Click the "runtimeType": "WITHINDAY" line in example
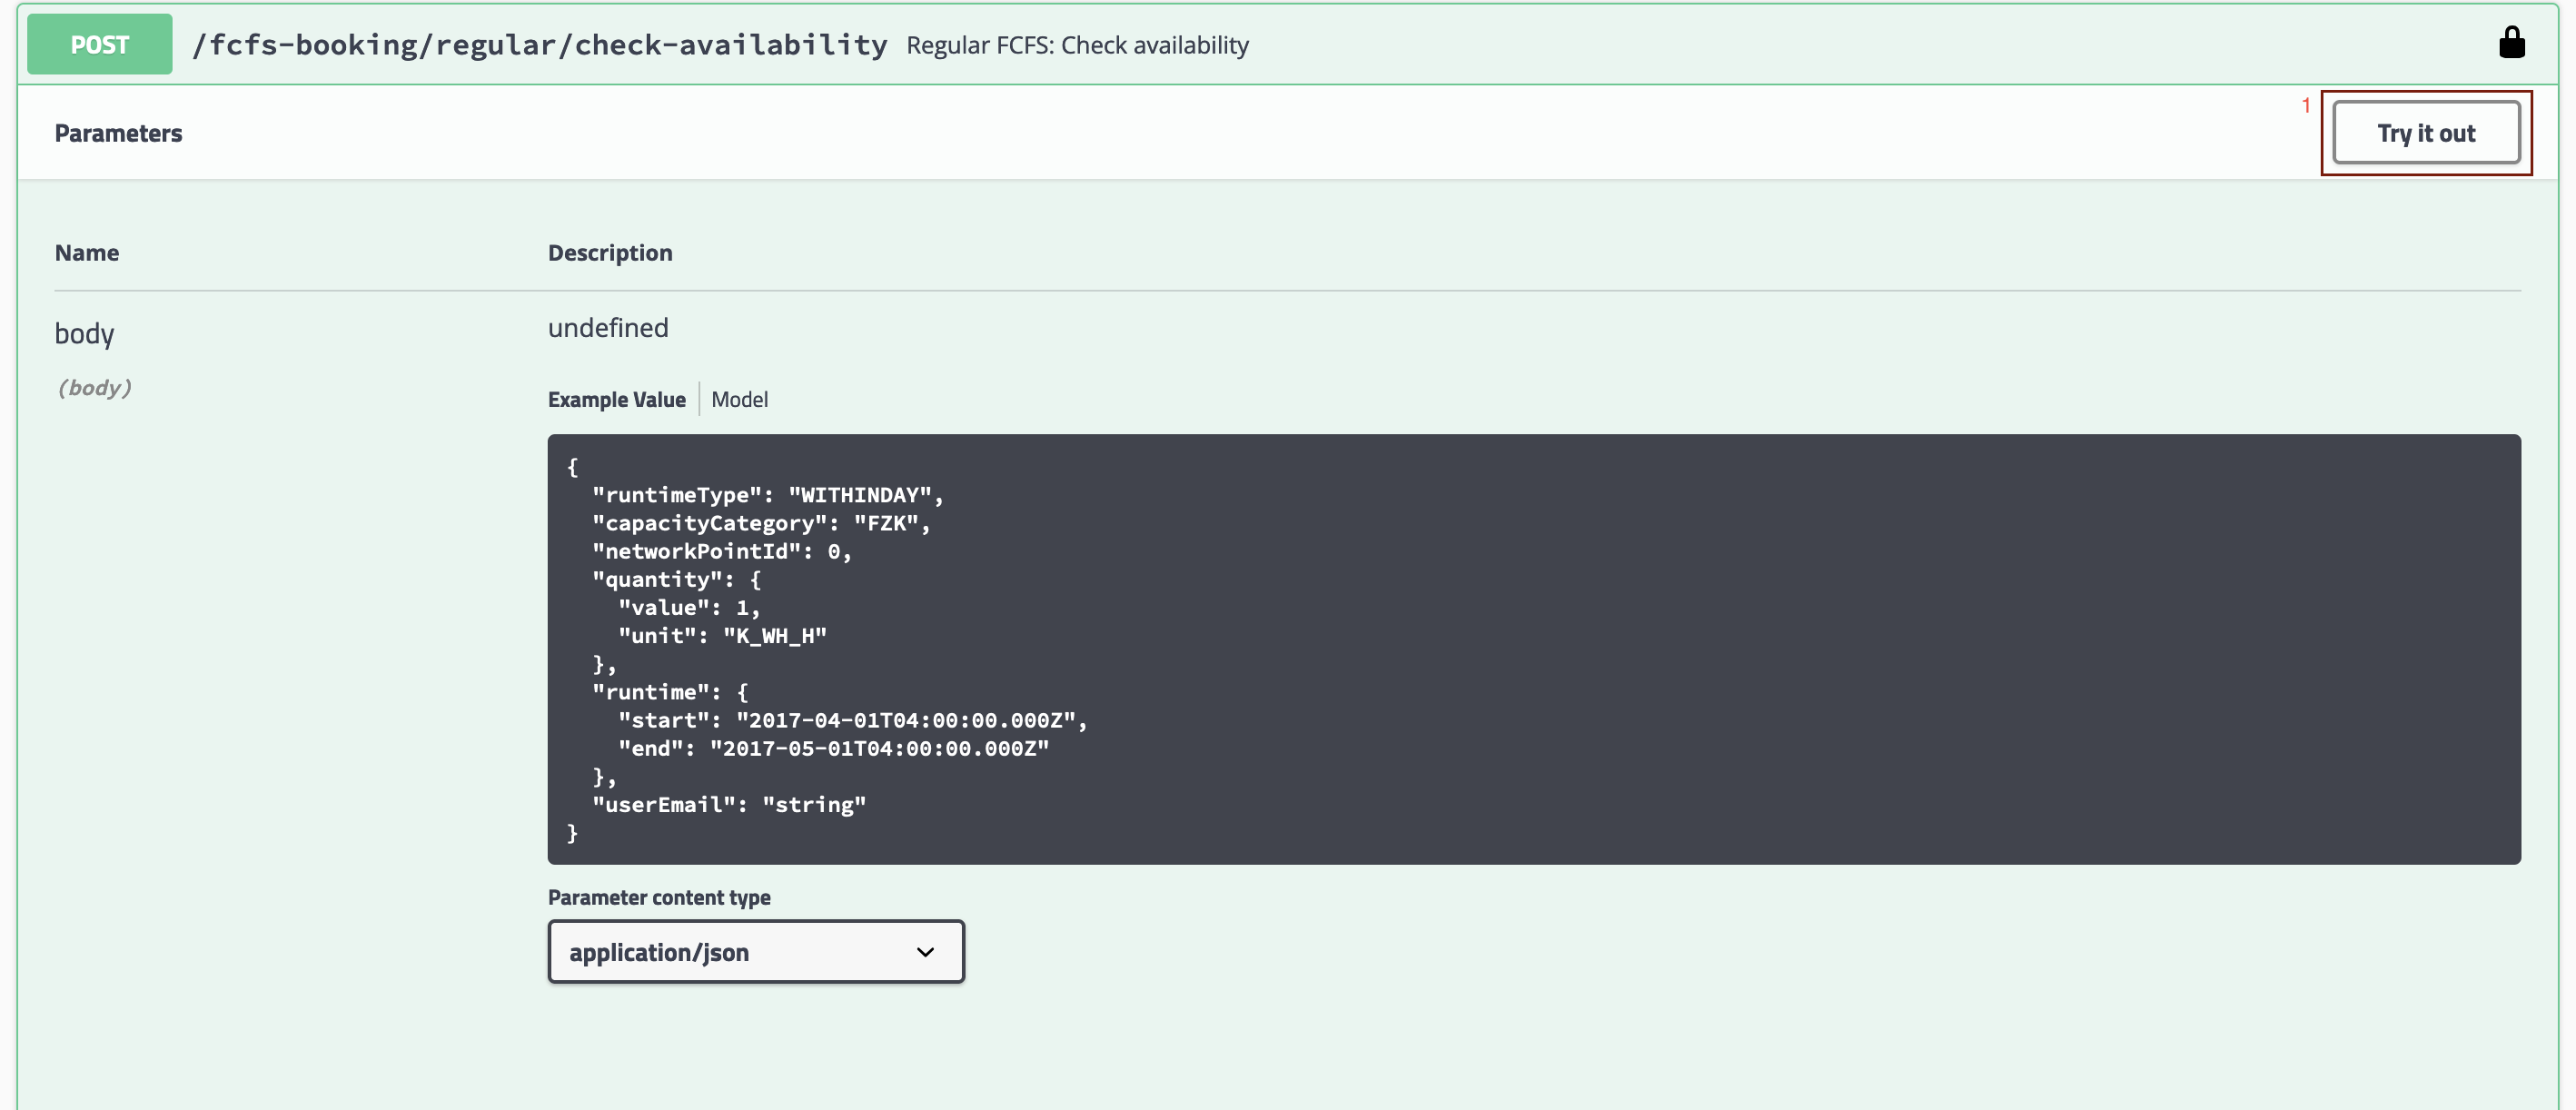Image resolution: width=2576 pixels, height=1110 pixels. 767,495
